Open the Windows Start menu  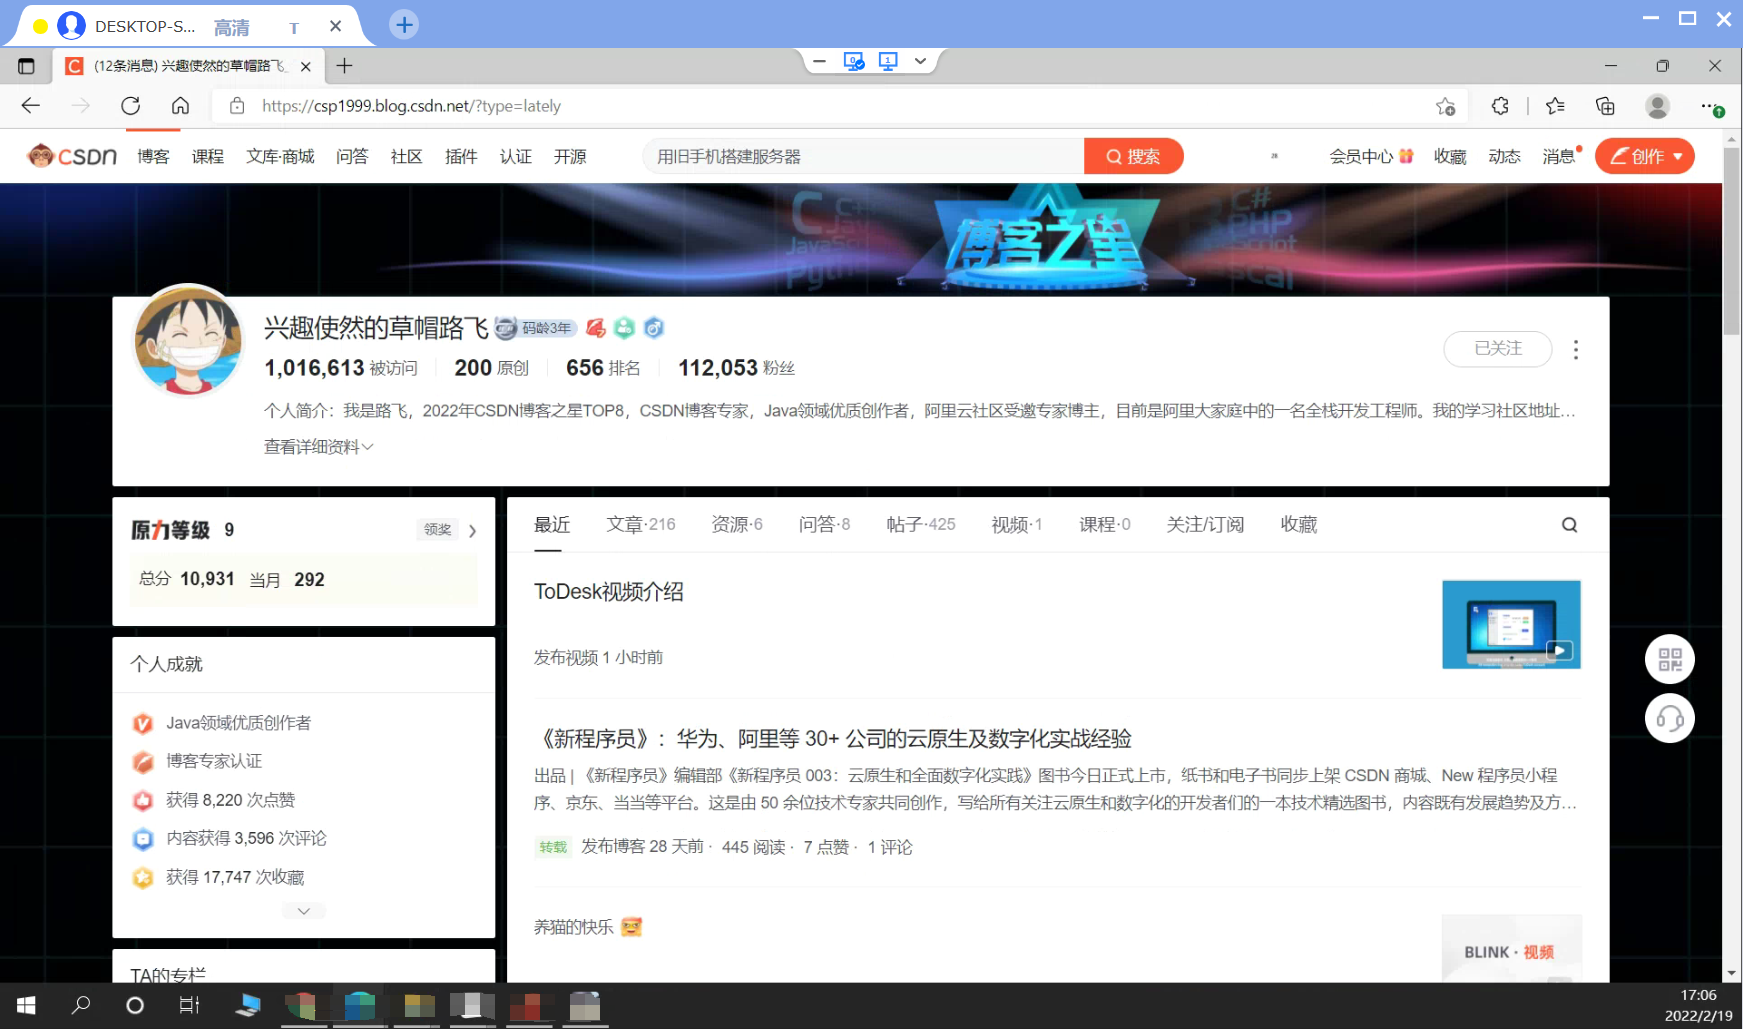[27, 1005]
